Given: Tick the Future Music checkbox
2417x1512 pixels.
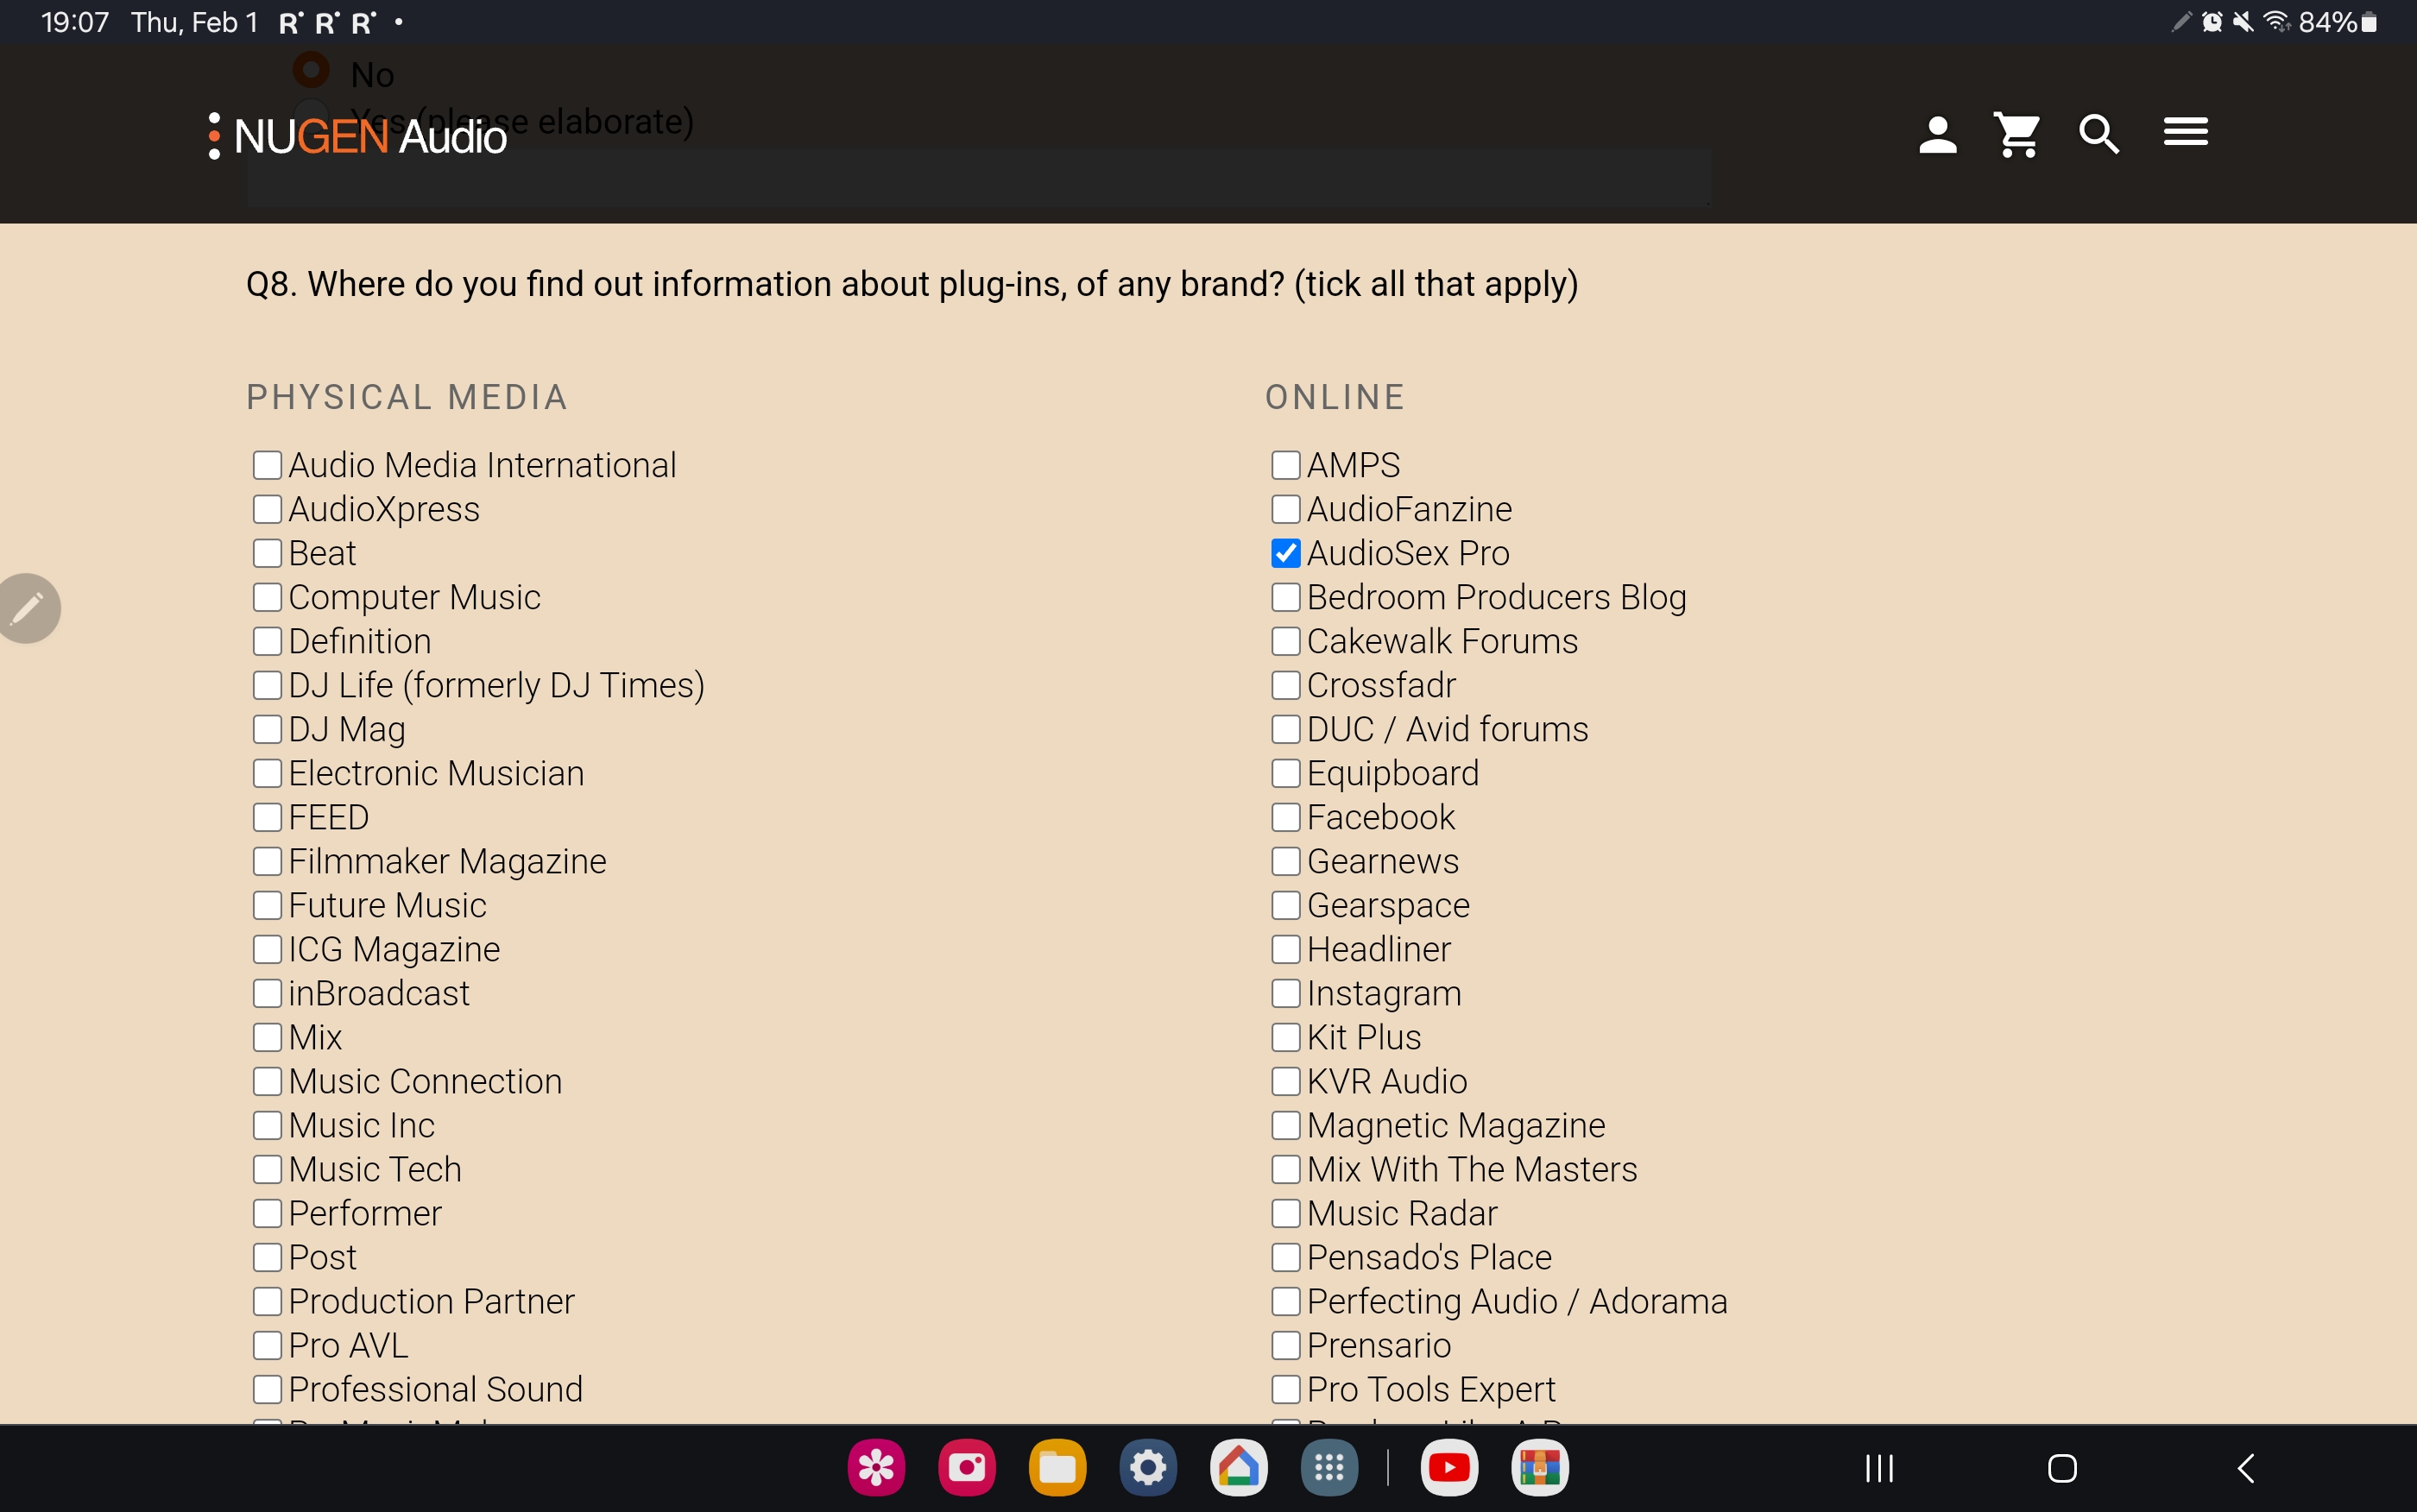Looking at the screenshot, I should pos(267,905).
